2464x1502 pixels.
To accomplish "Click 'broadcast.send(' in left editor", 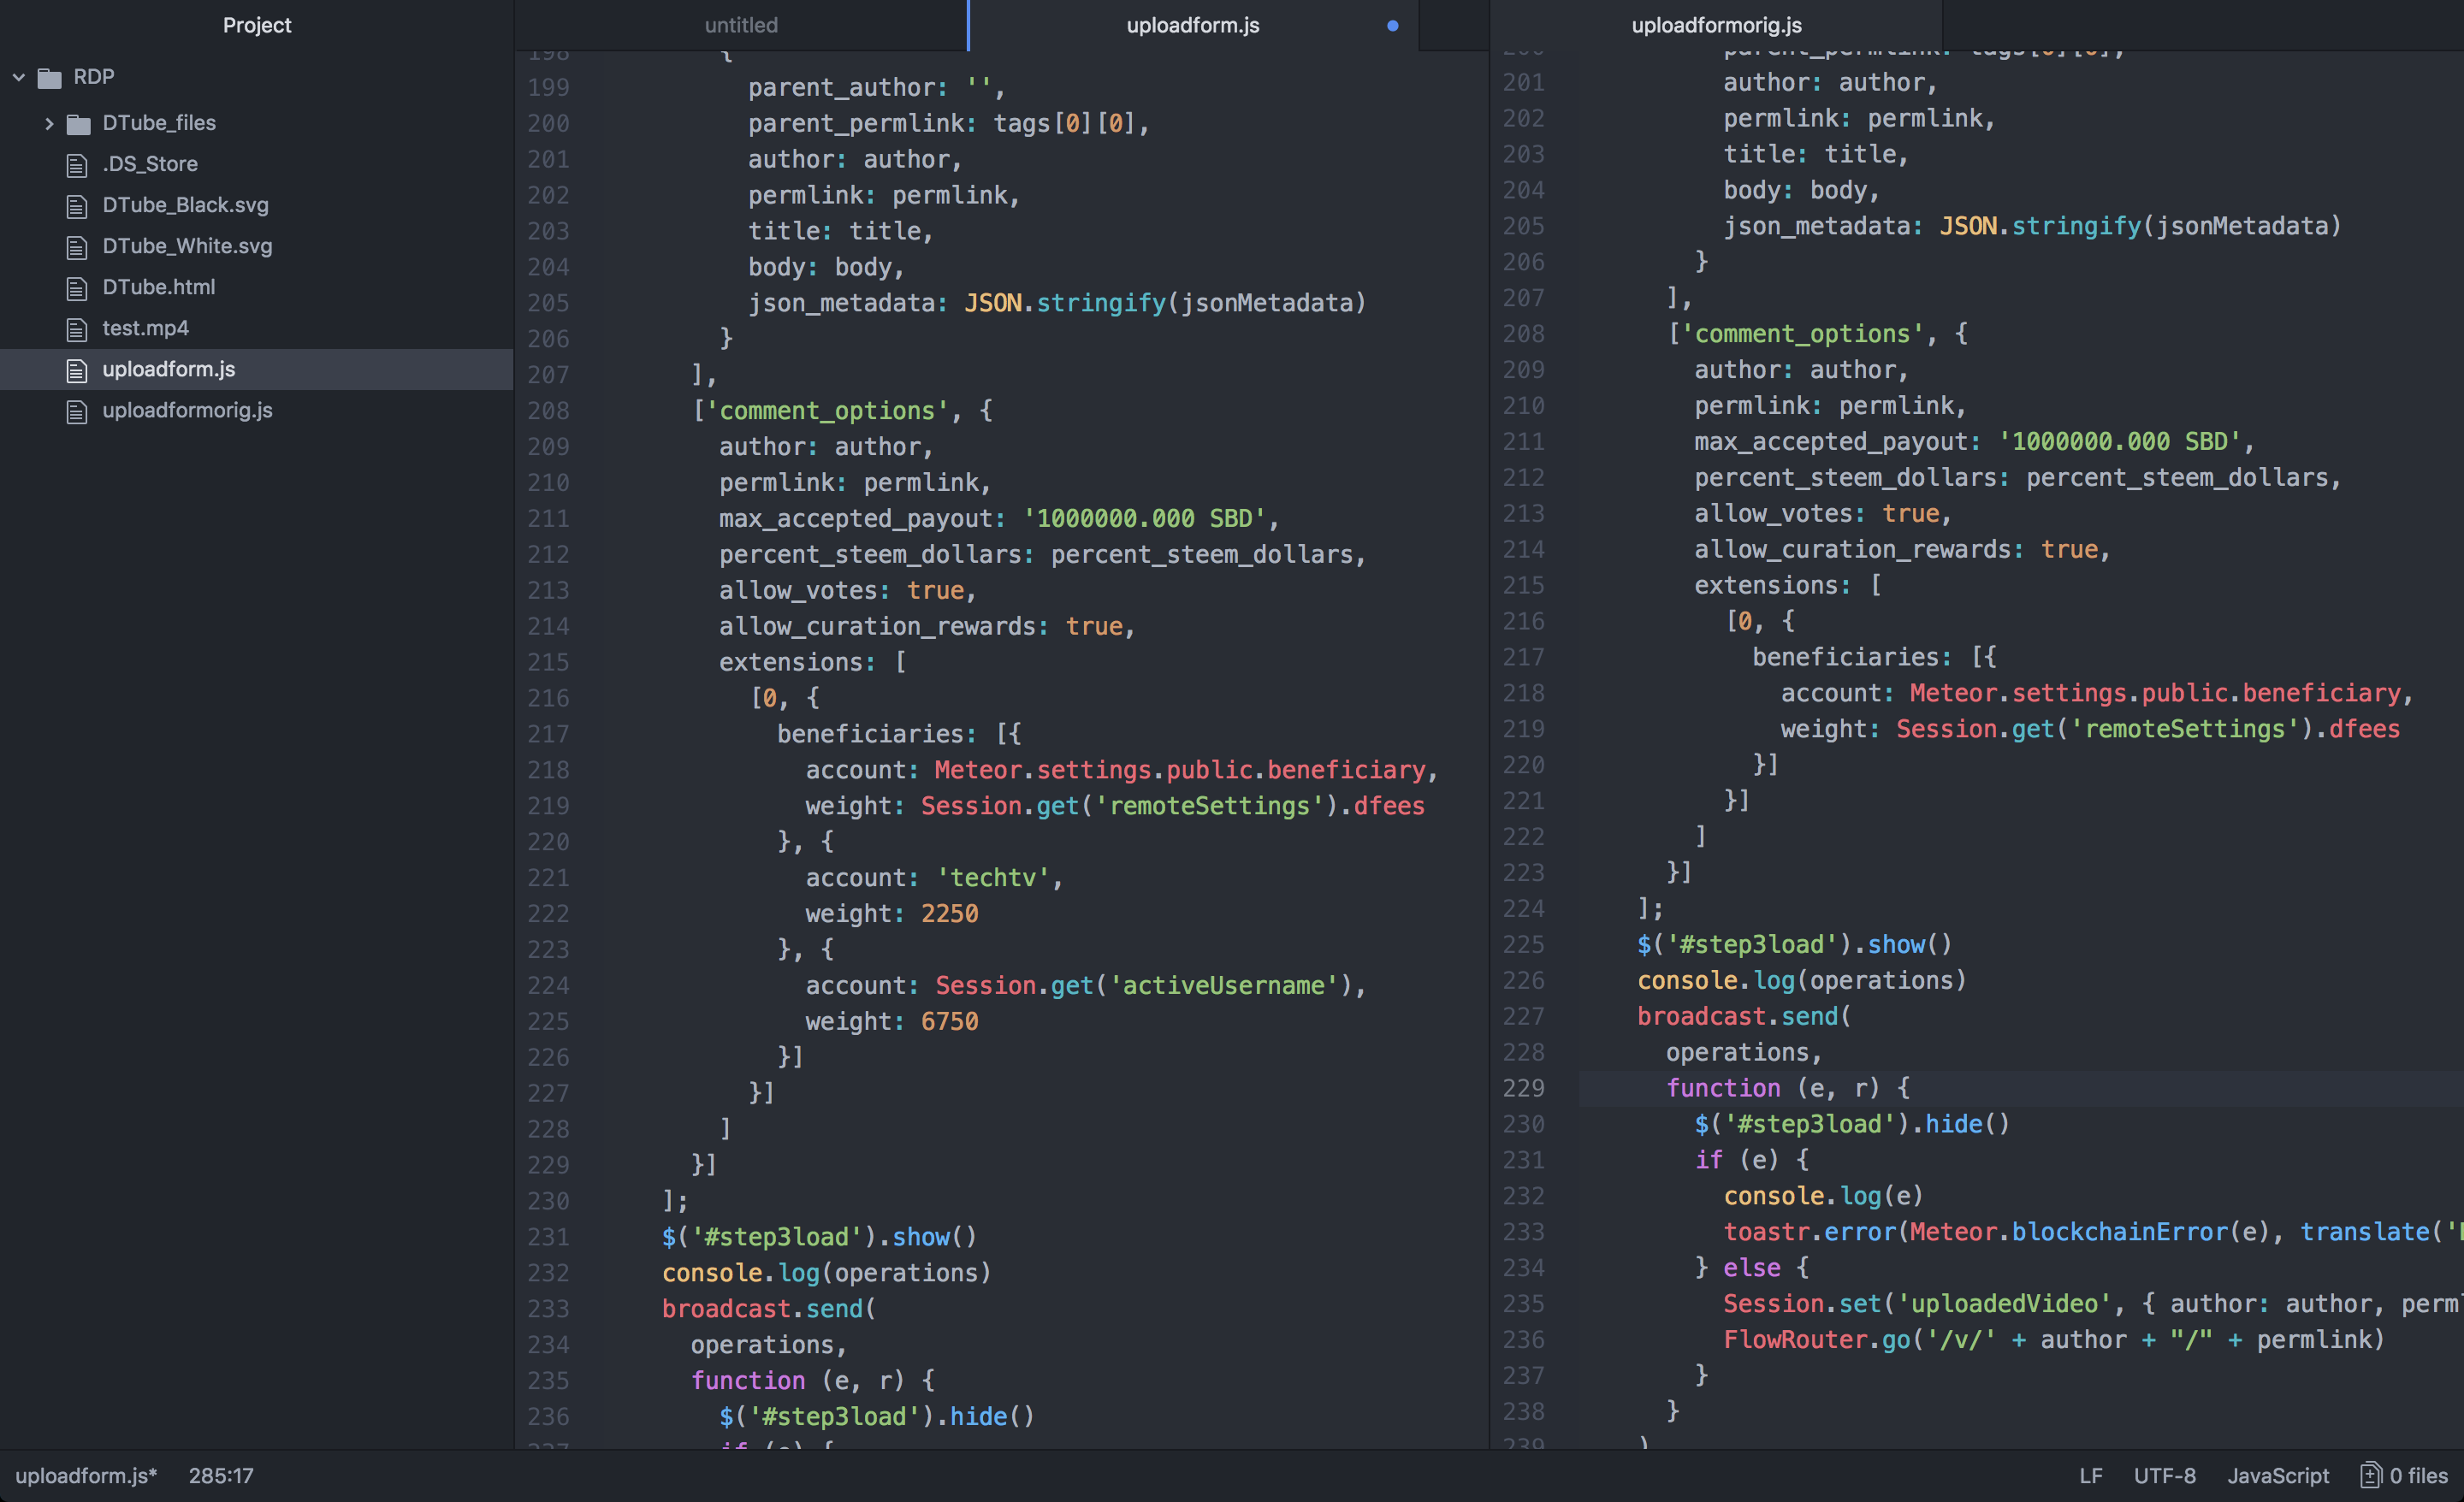I will tap(769, 1309).
